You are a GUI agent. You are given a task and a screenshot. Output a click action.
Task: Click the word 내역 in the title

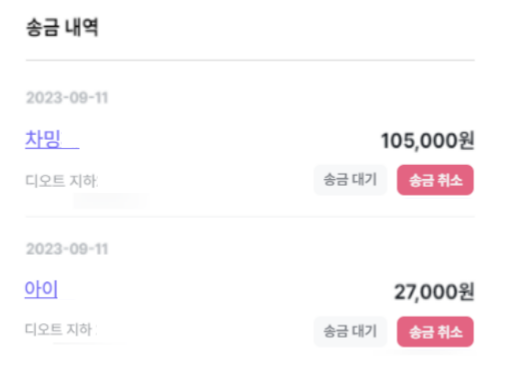[x=82, y=27]
